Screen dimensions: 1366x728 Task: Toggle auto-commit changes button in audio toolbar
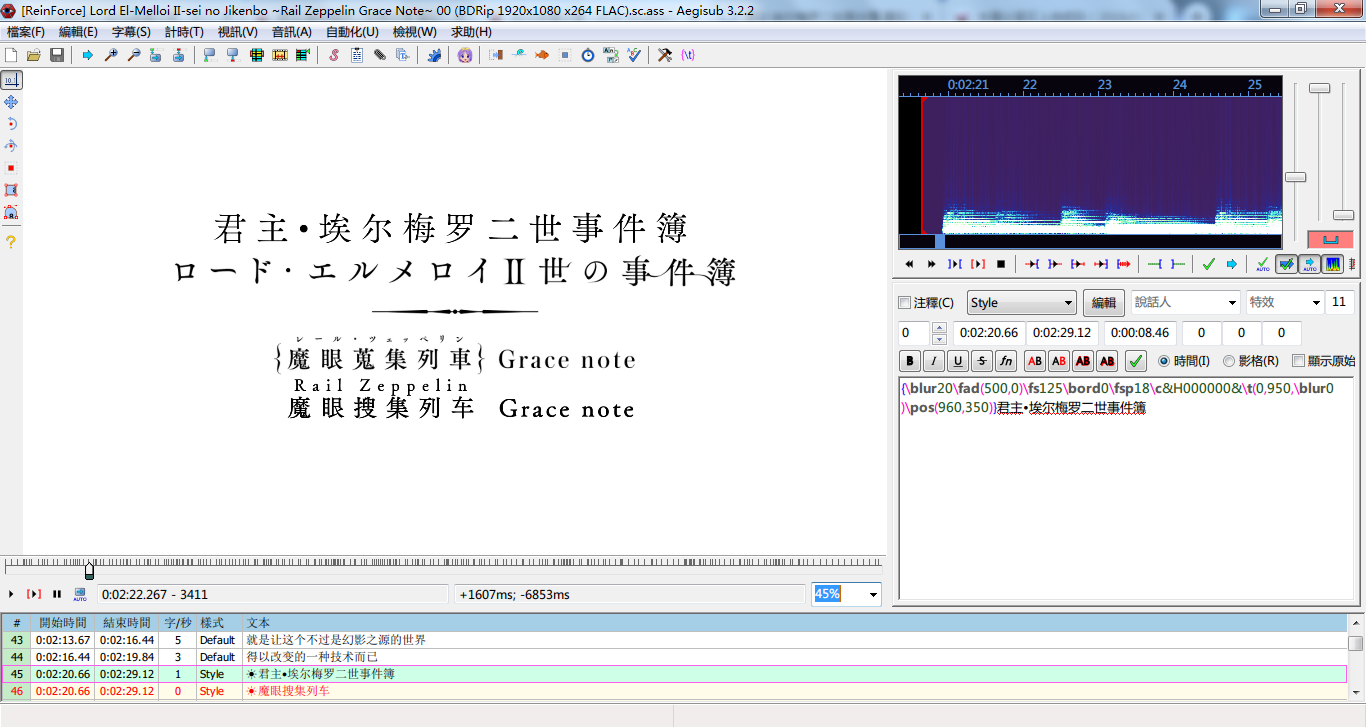[x=1263, y=264]
